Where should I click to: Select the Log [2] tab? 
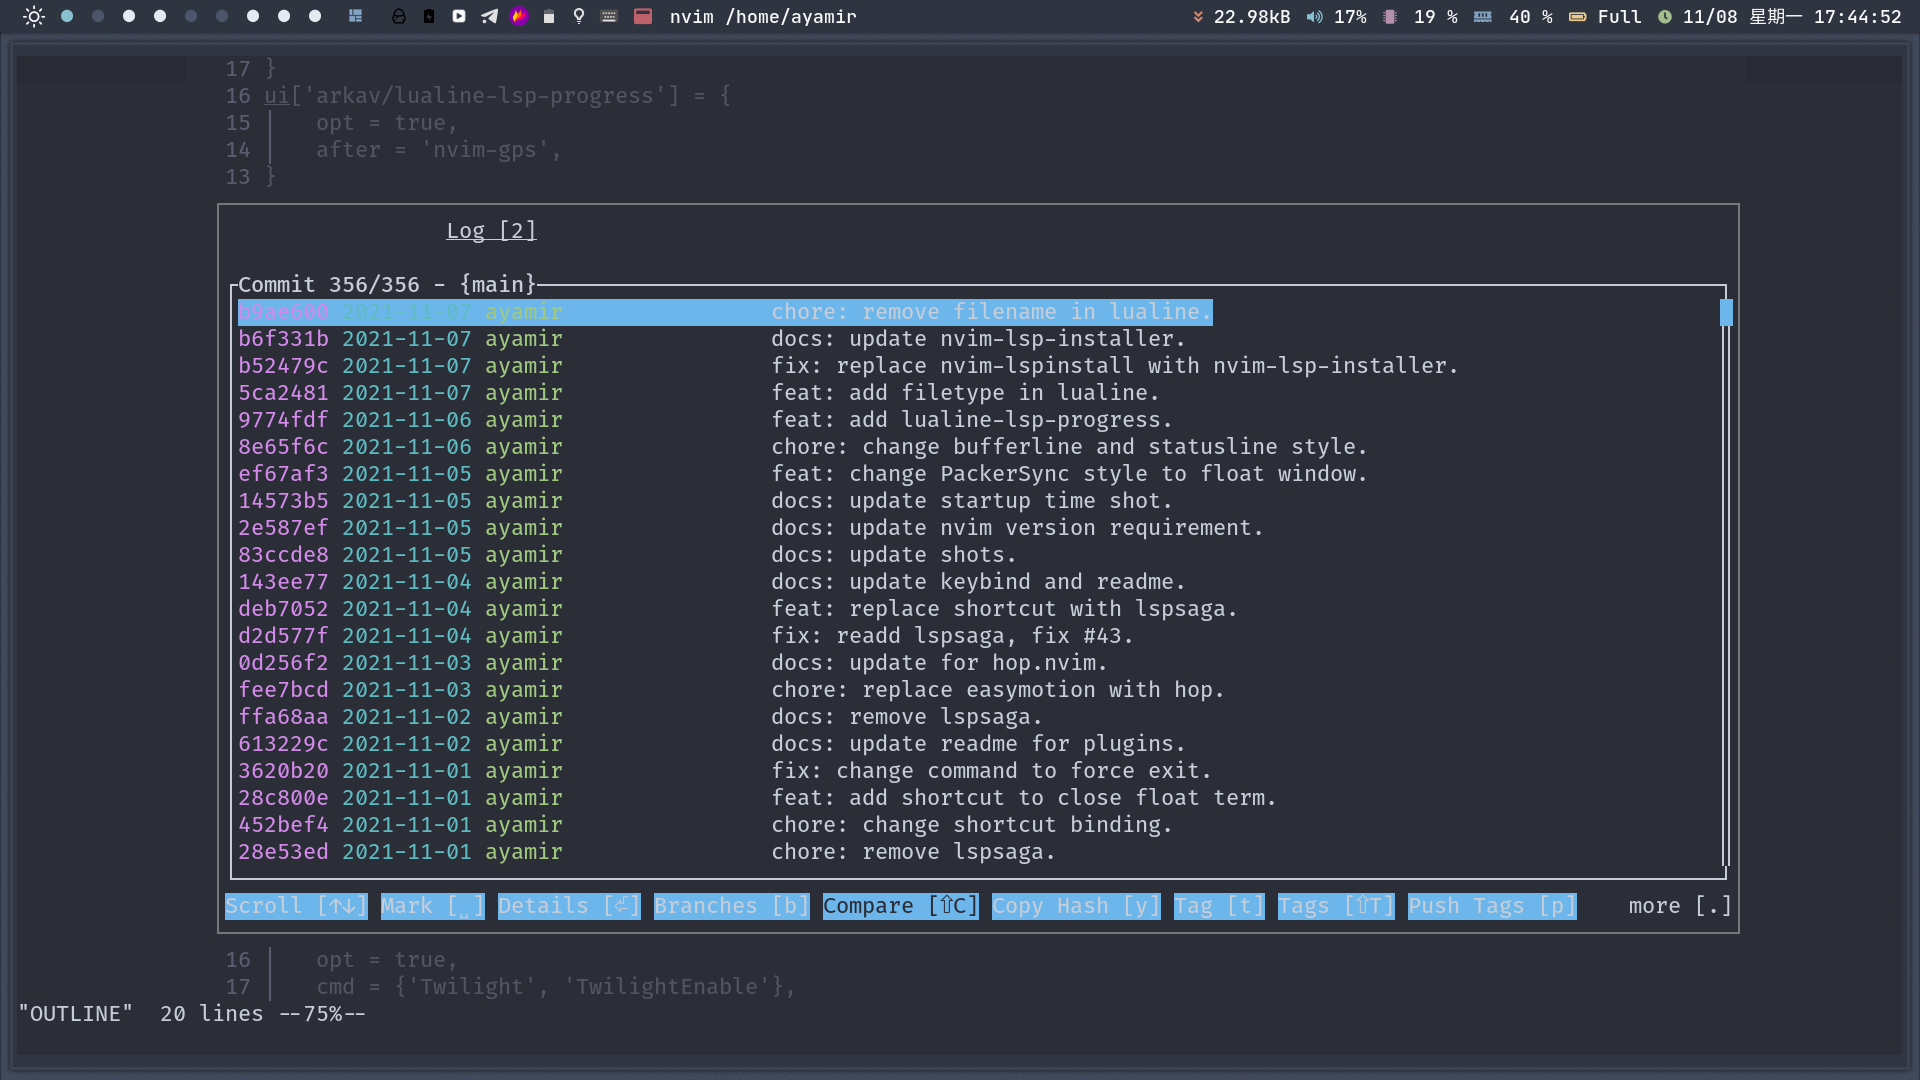pos(491,231)
